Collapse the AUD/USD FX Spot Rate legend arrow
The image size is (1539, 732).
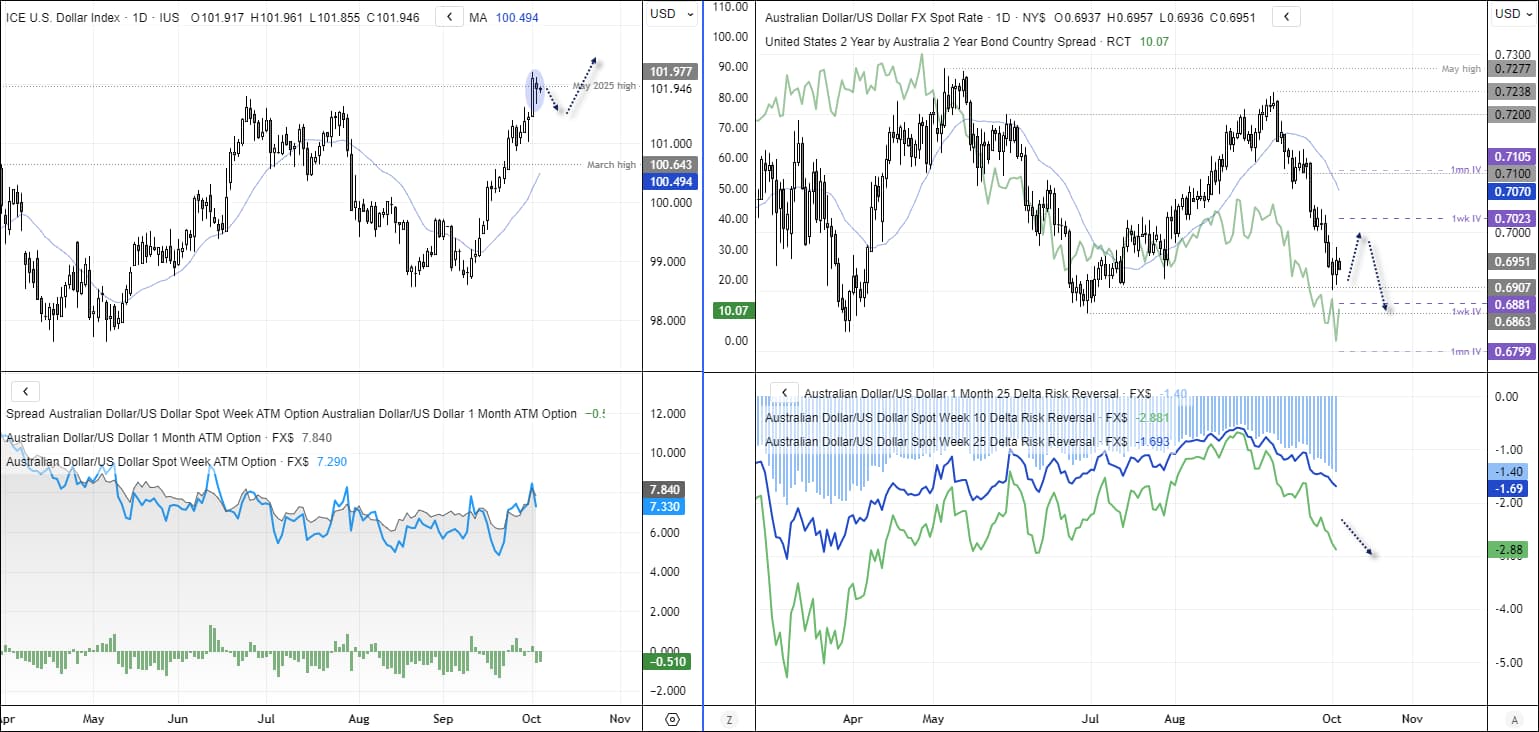coord(1287,17)
